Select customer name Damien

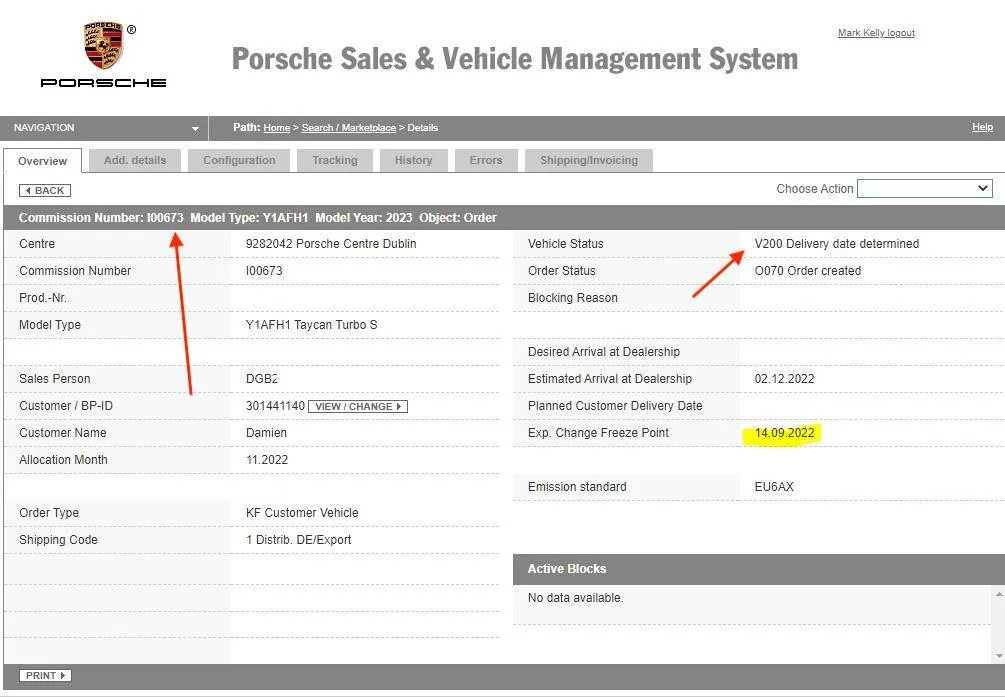266,433
